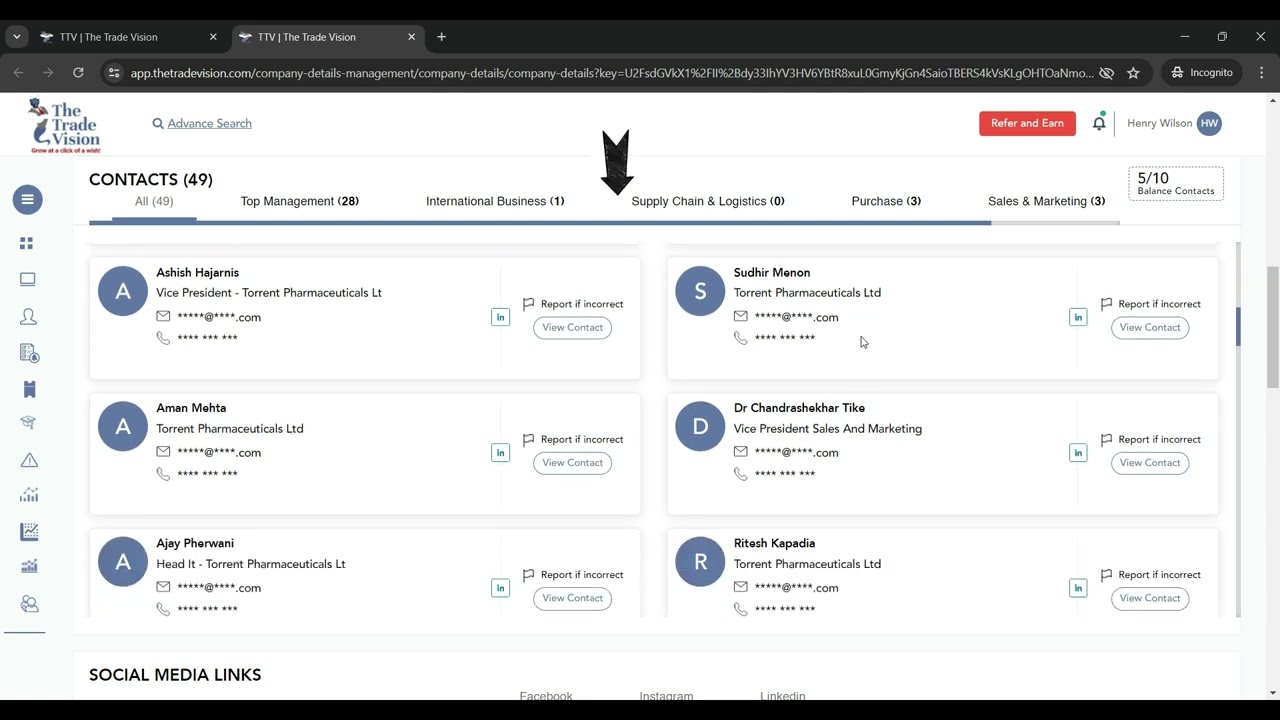Screen dimensions: 1280x720
Task: Click the warning triangle icon in sidebar
Action: click(29, 460)
